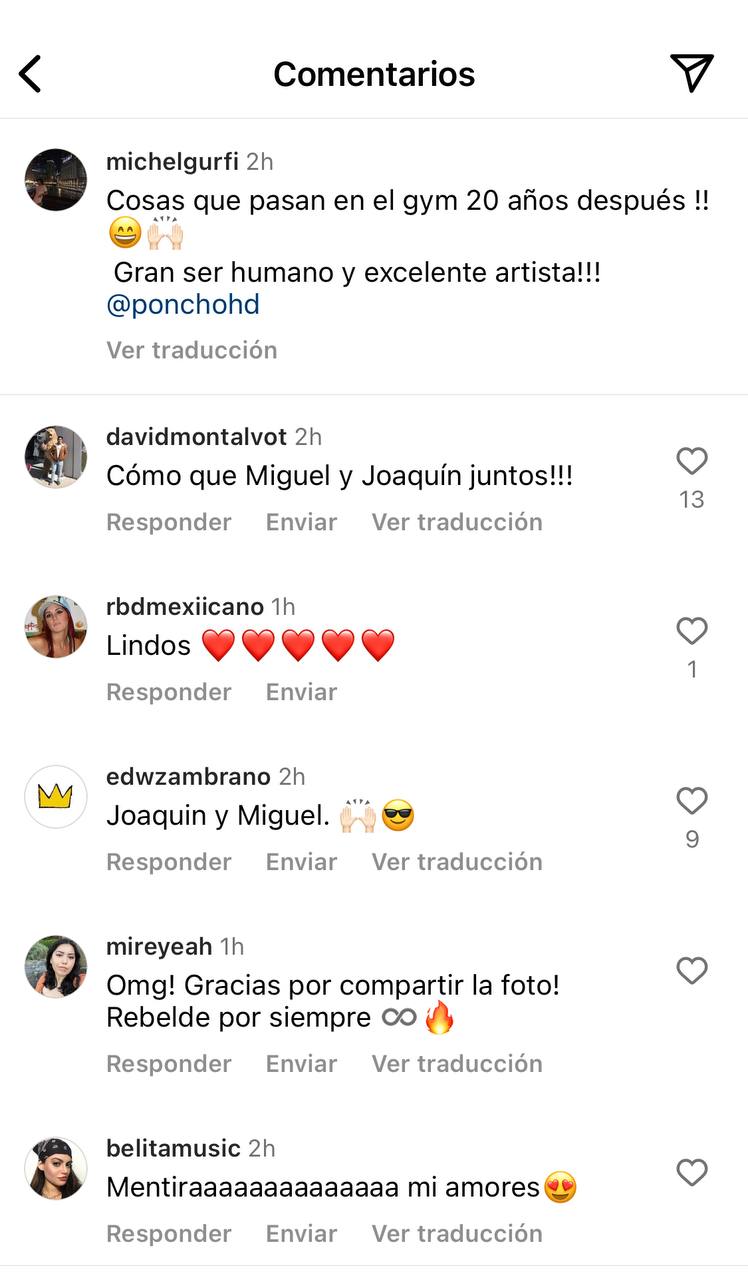
Task: Heart belitamusic's comment
Action: [692, 1173]
